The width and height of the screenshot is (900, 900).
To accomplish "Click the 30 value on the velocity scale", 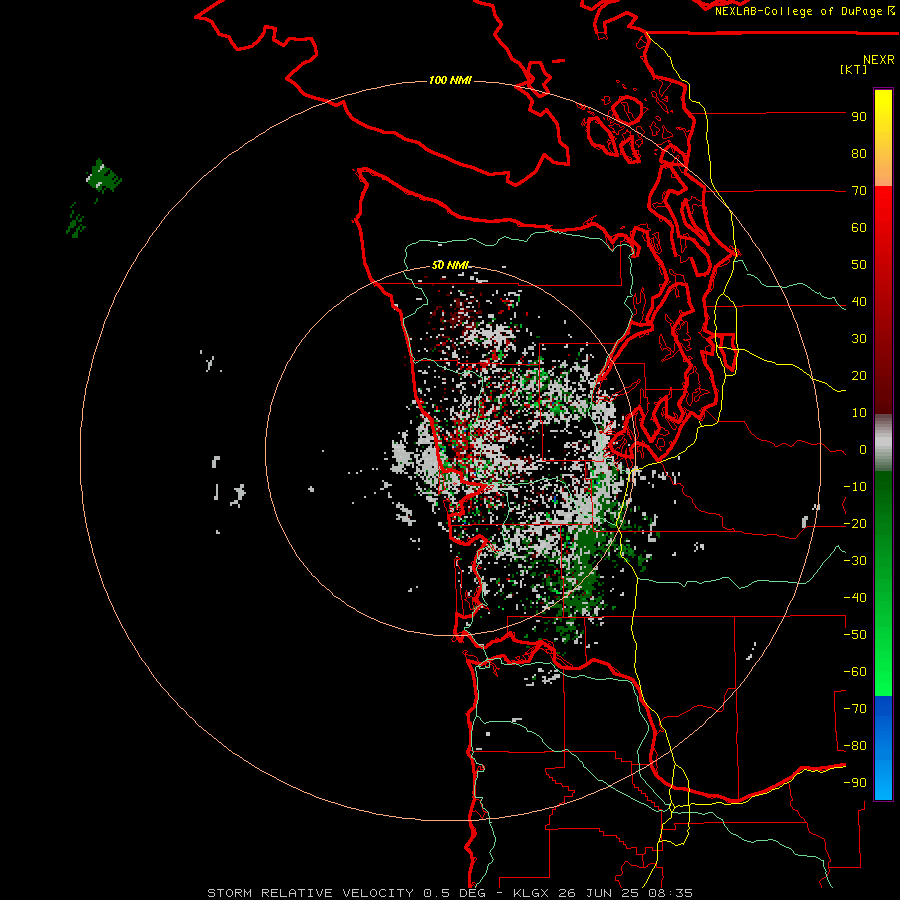I will pos(859,339).
